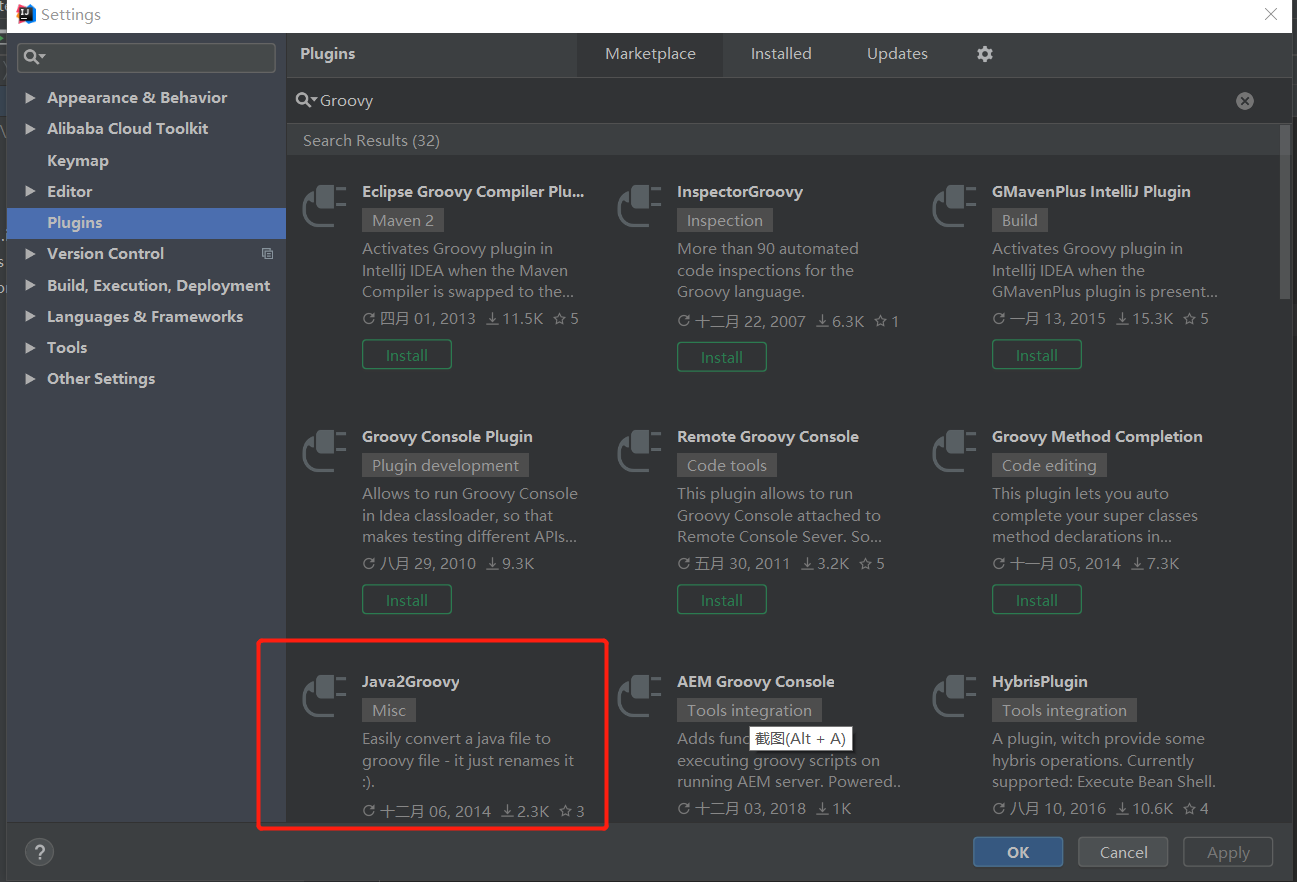Click the settings search magnifier icon
Viewport: 1297px width, 882px height.
[x=35, y=57]
